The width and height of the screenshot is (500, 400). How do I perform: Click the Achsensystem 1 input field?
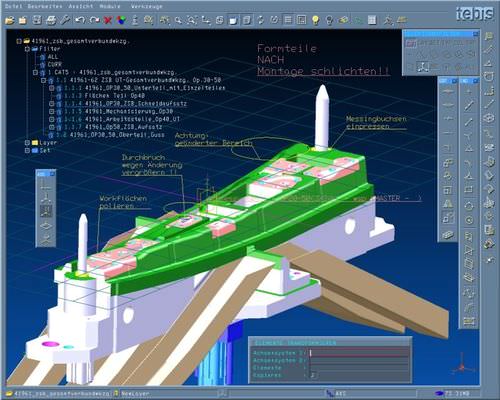click(359, 353)
